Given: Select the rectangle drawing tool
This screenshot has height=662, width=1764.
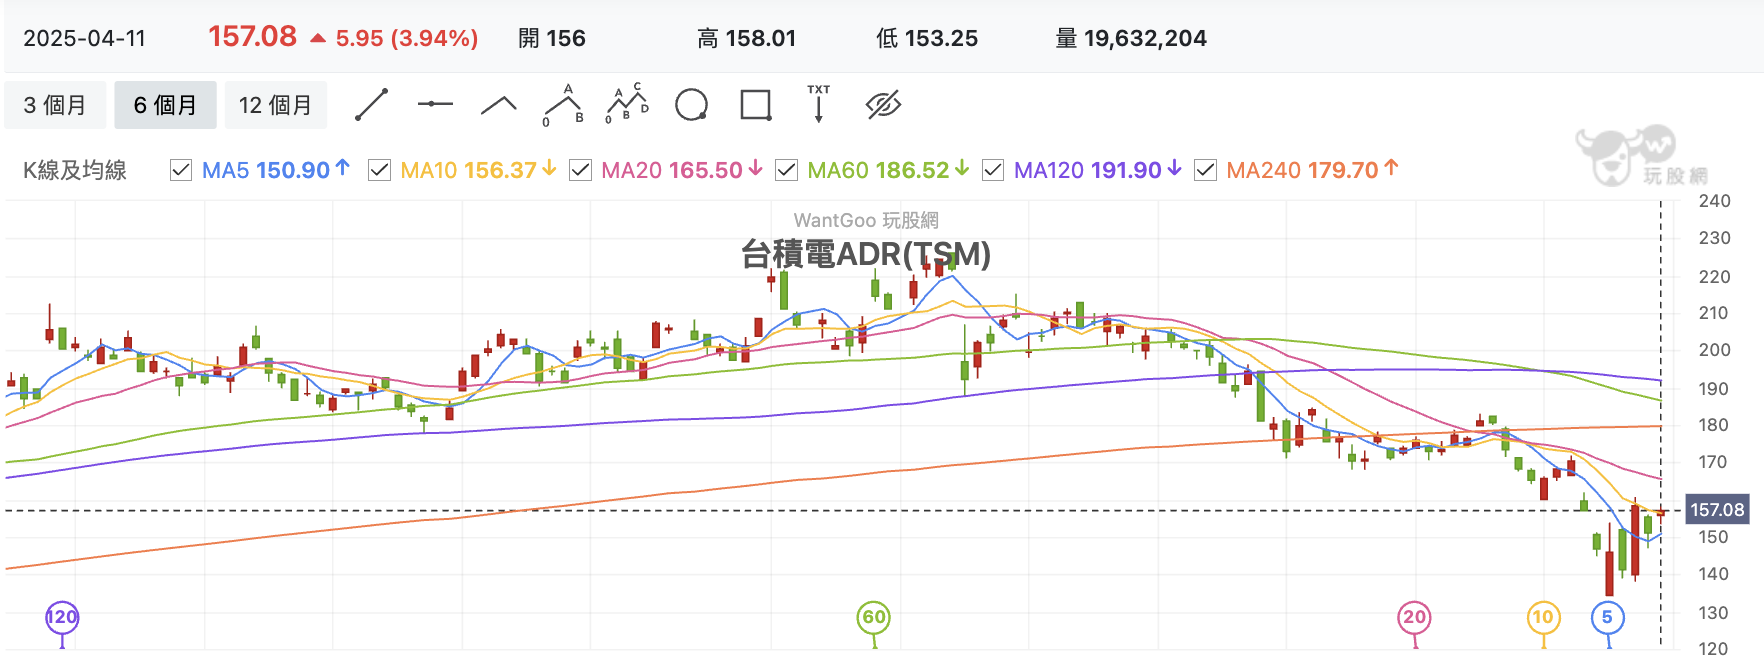Looking at the screenshot, I should click(756, 105).
